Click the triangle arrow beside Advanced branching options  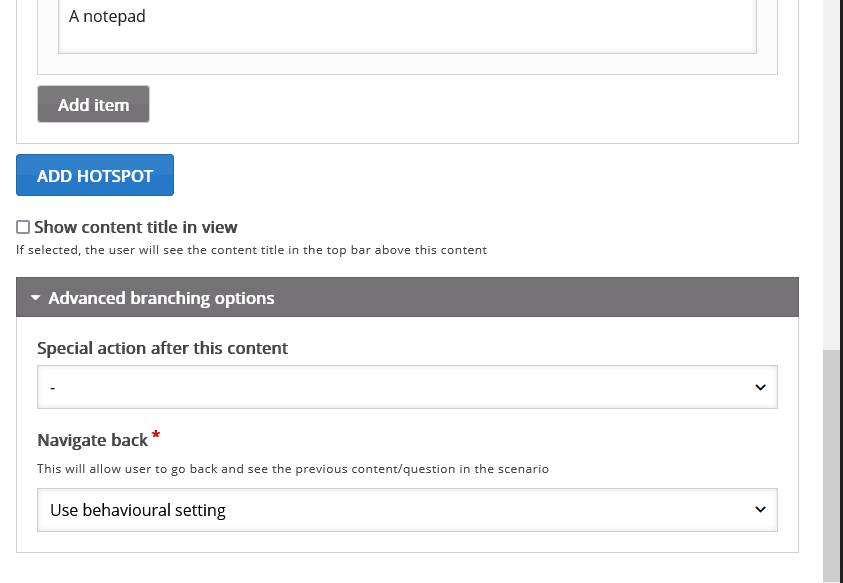click(x=35, y=298)
